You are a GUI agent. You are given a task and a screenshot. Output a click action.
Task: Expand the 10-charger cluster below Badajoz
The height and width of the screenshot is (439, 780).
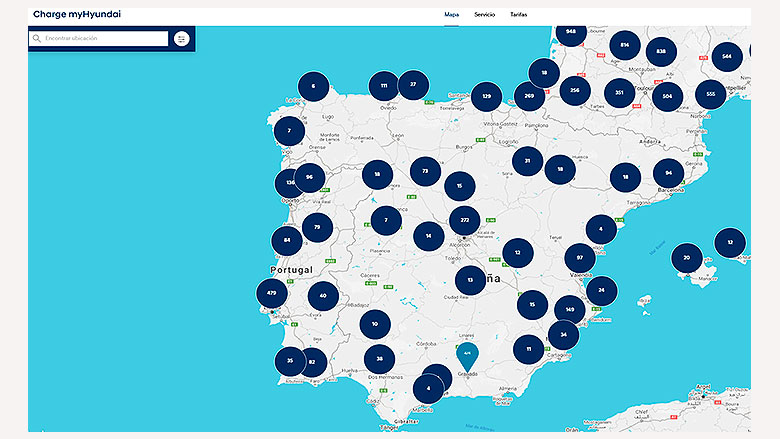(x=375, y=324)
